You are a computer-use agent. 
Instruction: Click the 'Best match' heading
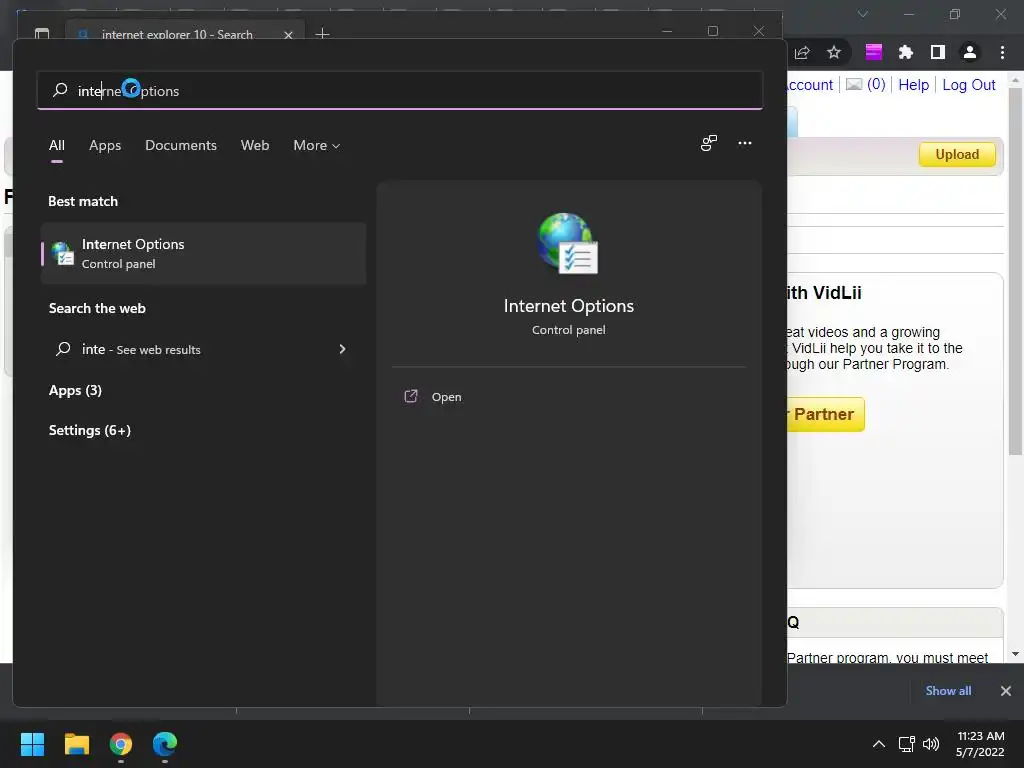83,201
